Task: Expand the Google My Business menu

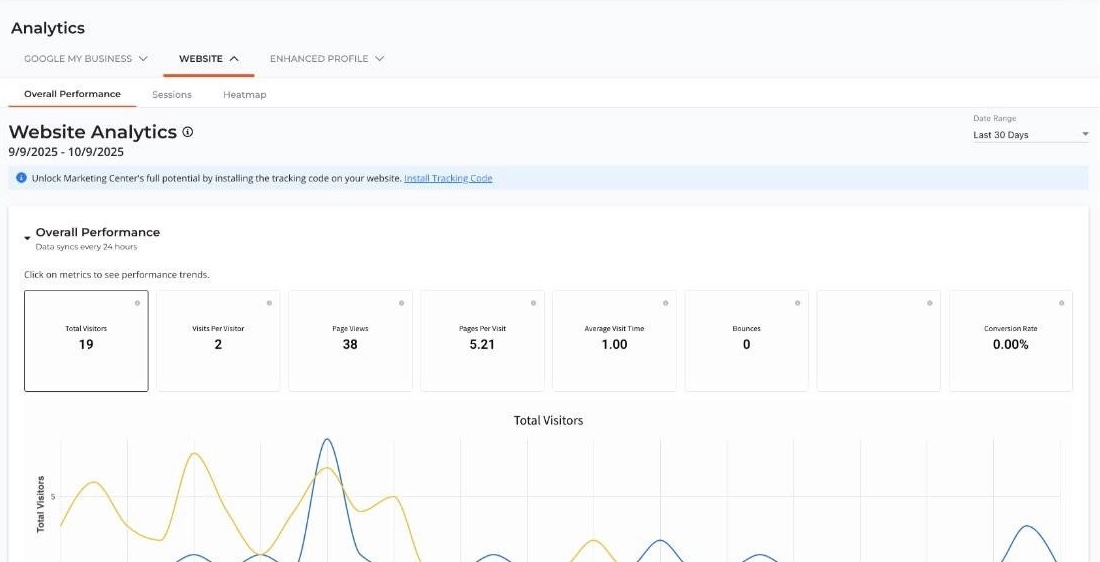Action: (86, 59)
